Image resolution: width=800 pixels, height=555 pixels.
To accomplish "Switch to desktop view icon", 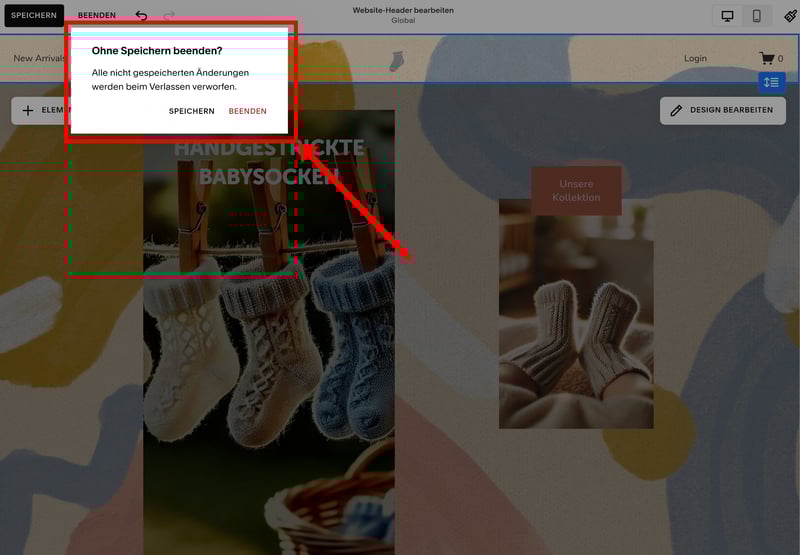I will coord(728,16).
